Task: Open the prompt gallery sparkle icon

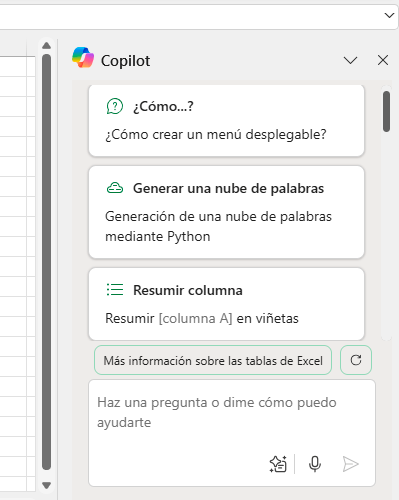Action: pyautogui.click(x=278, y=464)
